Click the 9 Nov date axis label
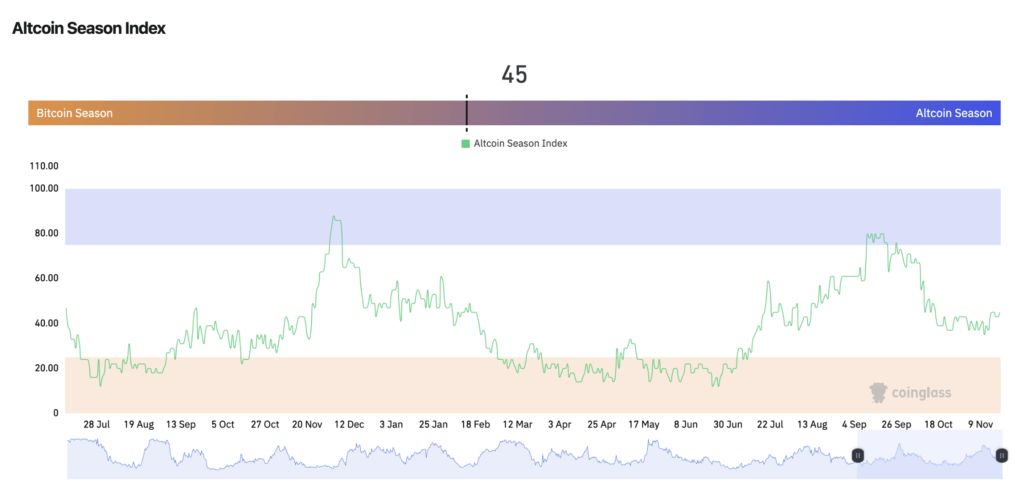The image size is (1024, 502). point(979,425)
